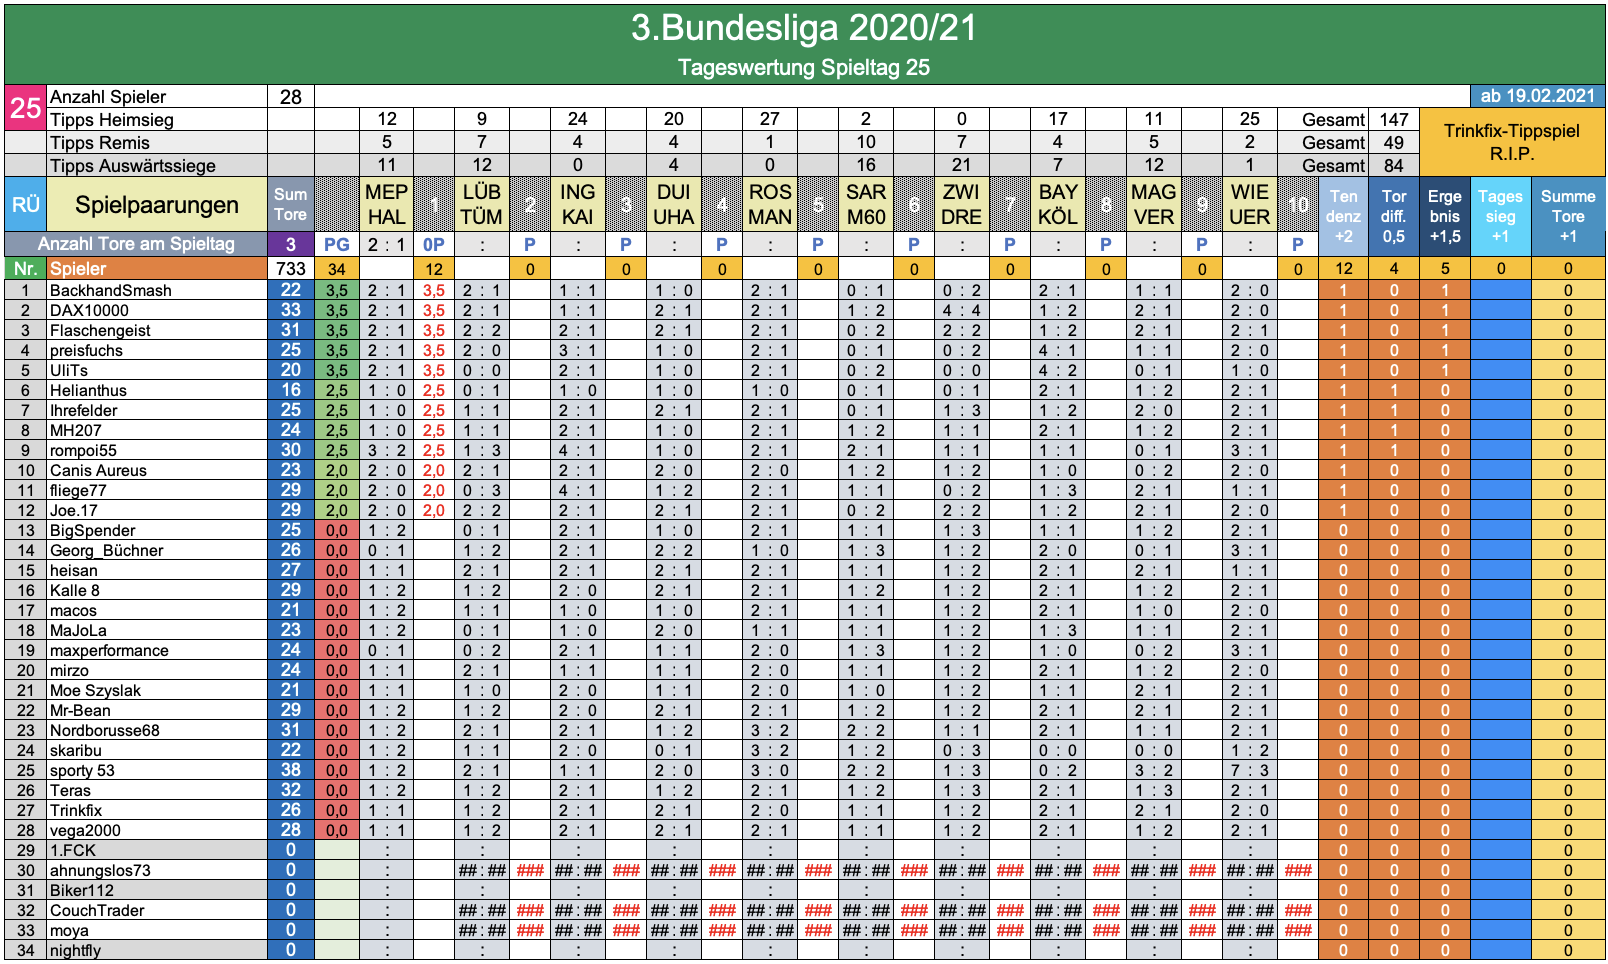The width and height of the screenshot is (1608, 964).
Task: Select the 'Tagessieg +1' column header
Action: point(1501,217)
